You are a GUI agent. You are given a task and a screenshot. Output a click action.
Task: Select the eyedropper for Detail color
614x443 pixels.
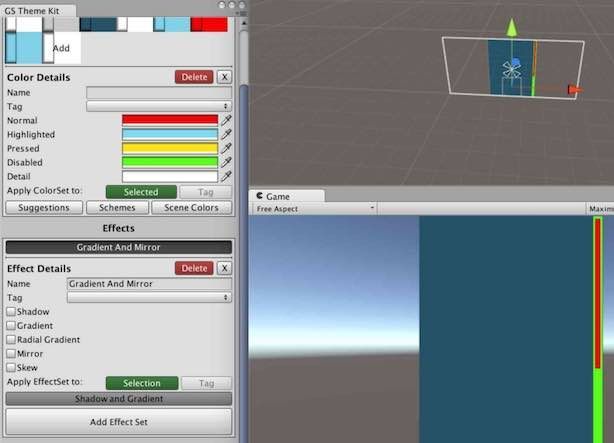[x=226, y=176]
